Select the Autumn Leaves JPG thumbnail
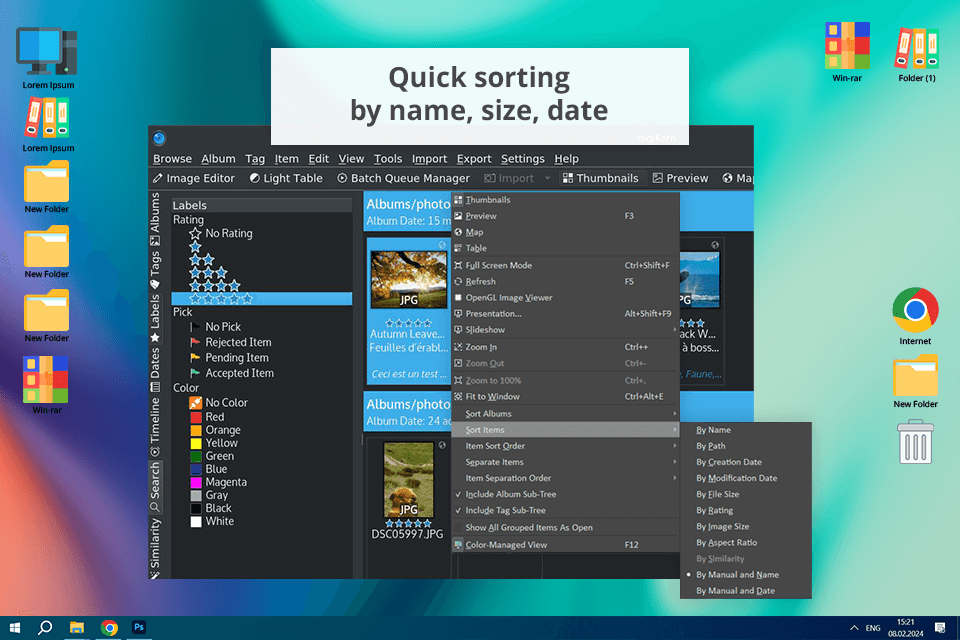 click(x=408, y=279)
